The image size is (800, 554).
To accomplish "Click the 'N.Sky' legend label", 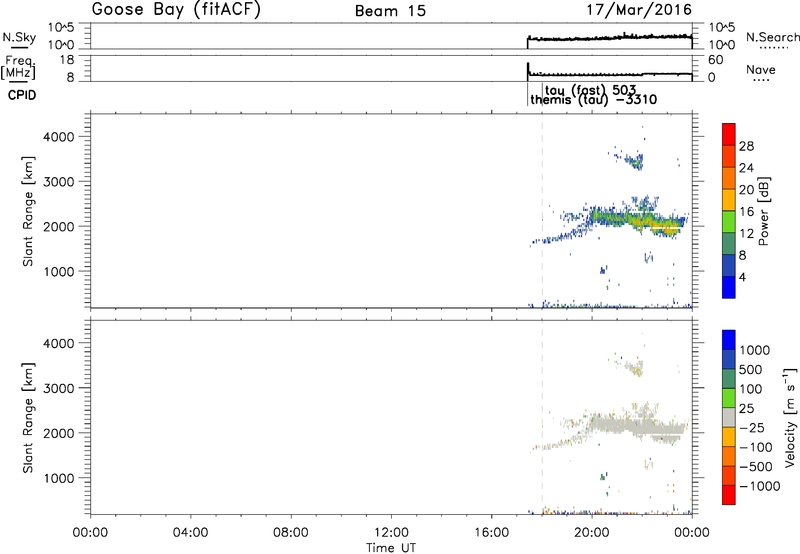I will 19,37.
